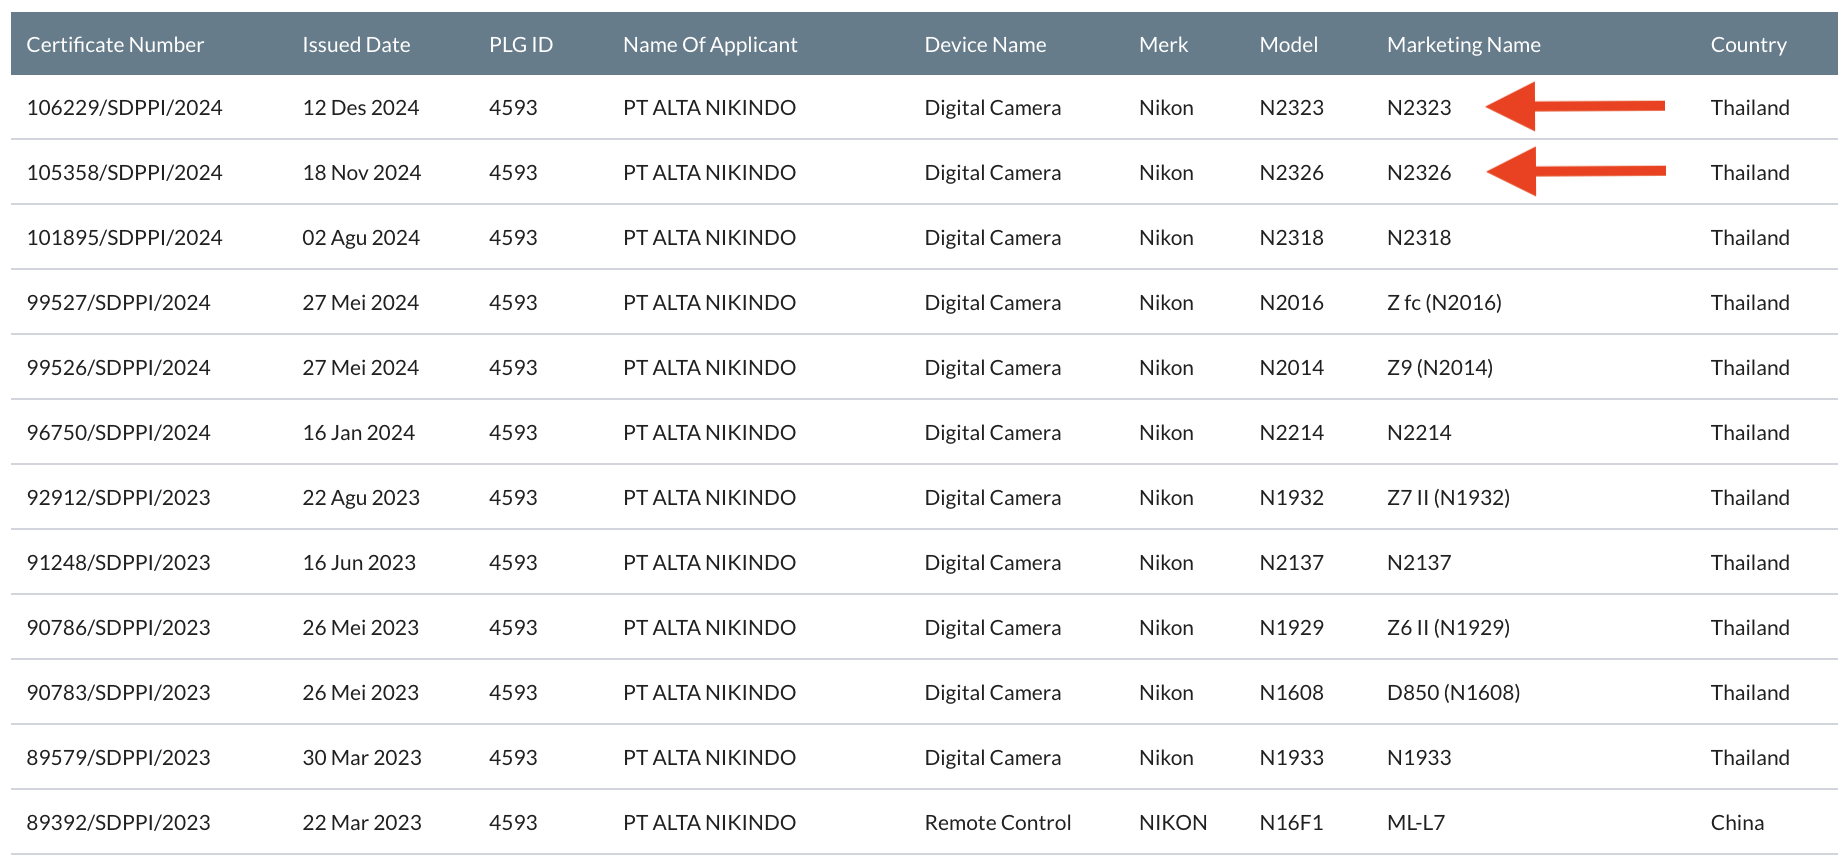Viewport: 1838px width, 864px height.
Task: Click the ML-L7 marketing name
Action: pos(1415,823)
